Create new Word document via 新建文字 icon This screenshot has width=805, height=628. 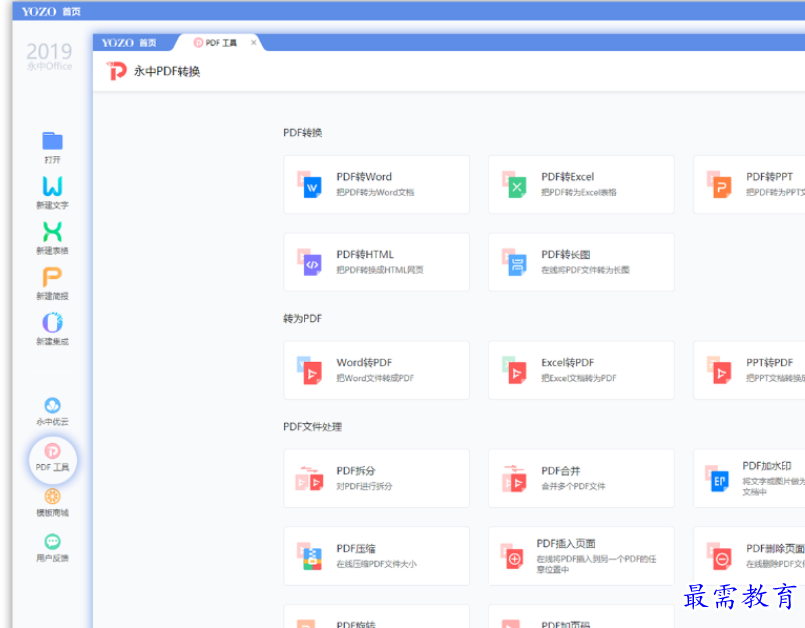point(52,186)
